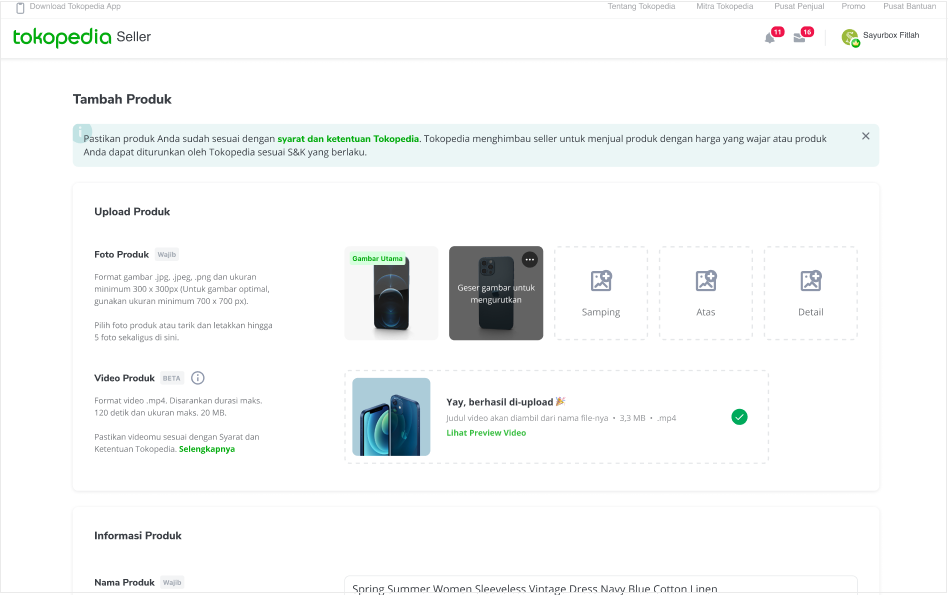Open Pusat Bantuan help center
The height and width of the screenshot is (595, 948).
(909, 6)
